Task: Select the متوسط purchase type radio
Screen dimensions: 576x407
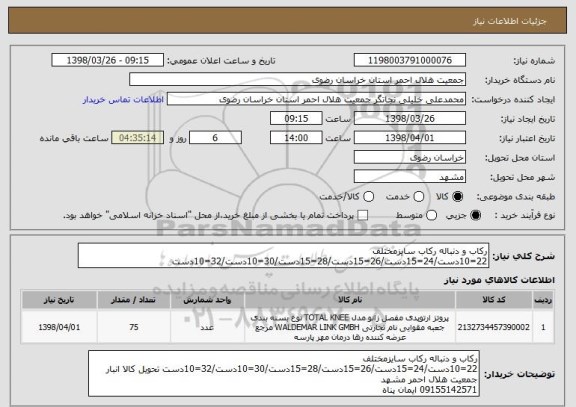Action: 431,216
